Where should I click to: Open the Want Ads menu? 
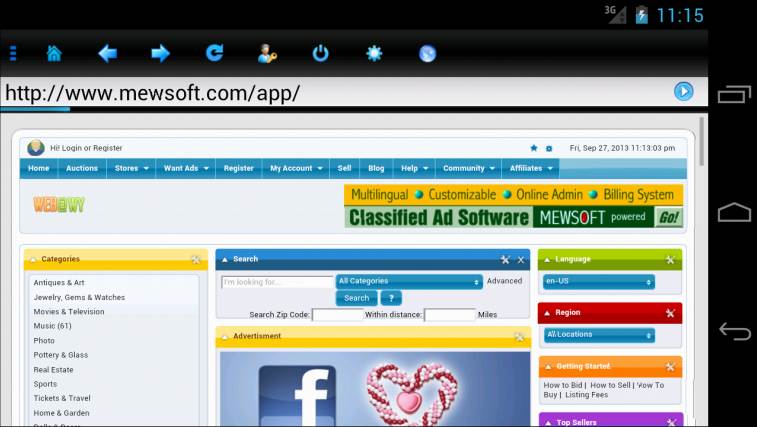point(186,168)
